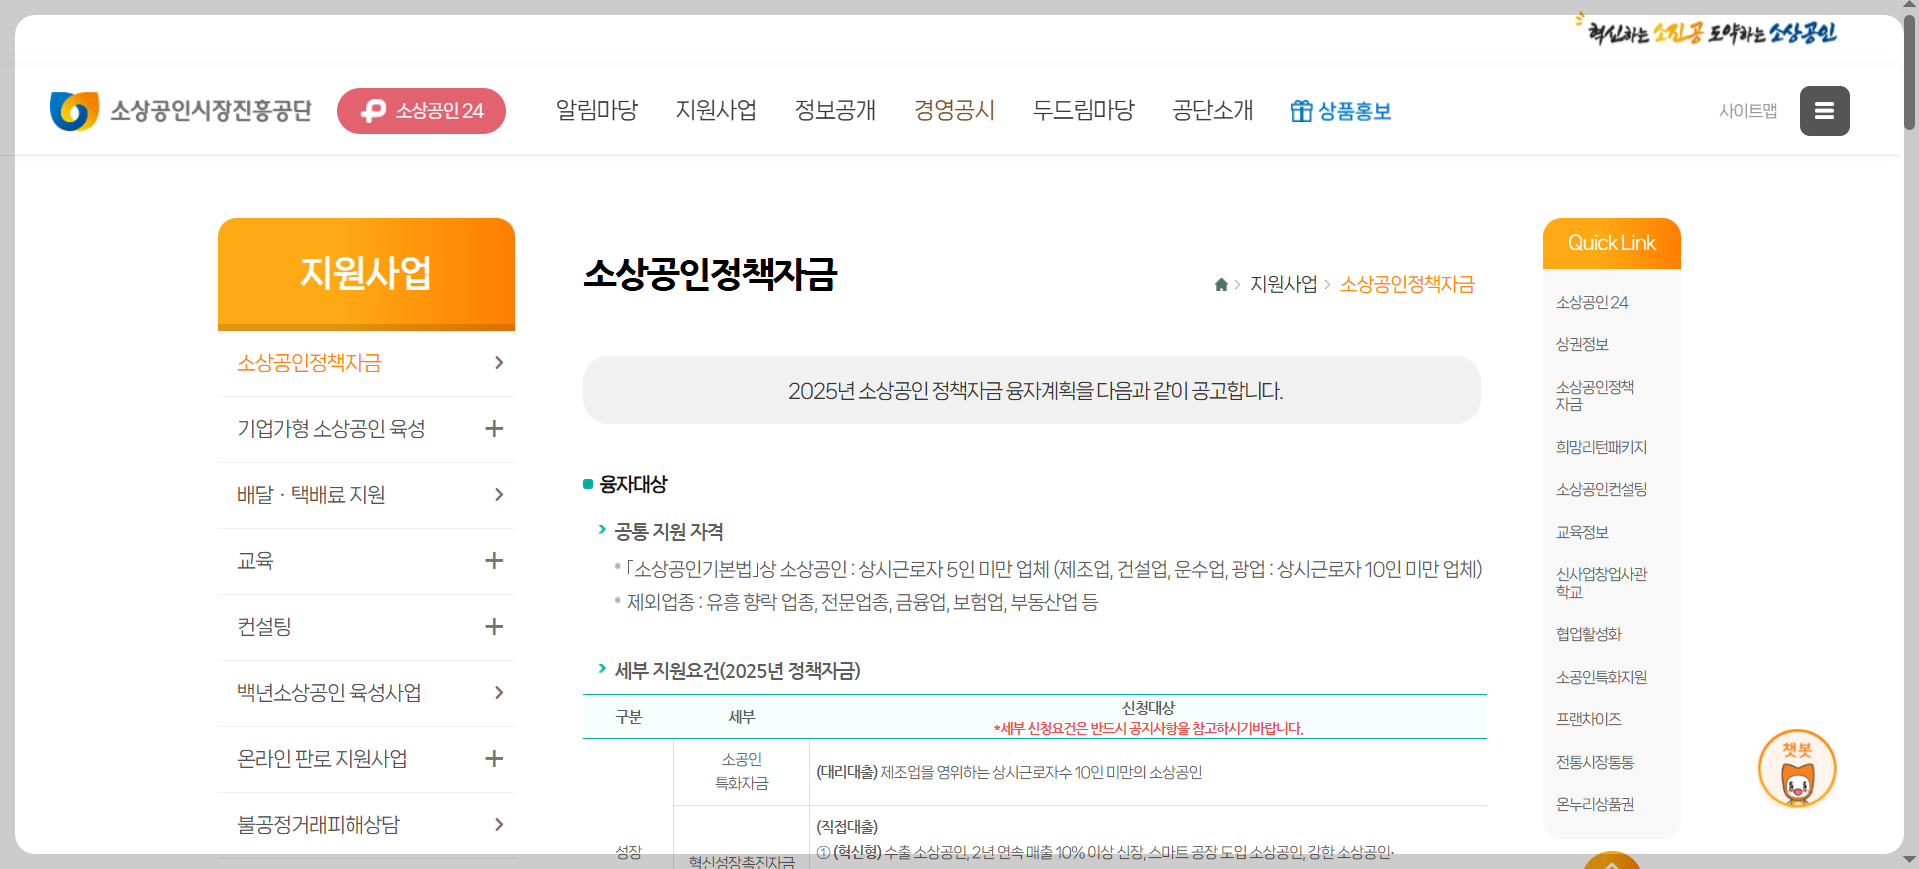
Task: Click chevron for 불공정거래피해상담
Action: 498,825
